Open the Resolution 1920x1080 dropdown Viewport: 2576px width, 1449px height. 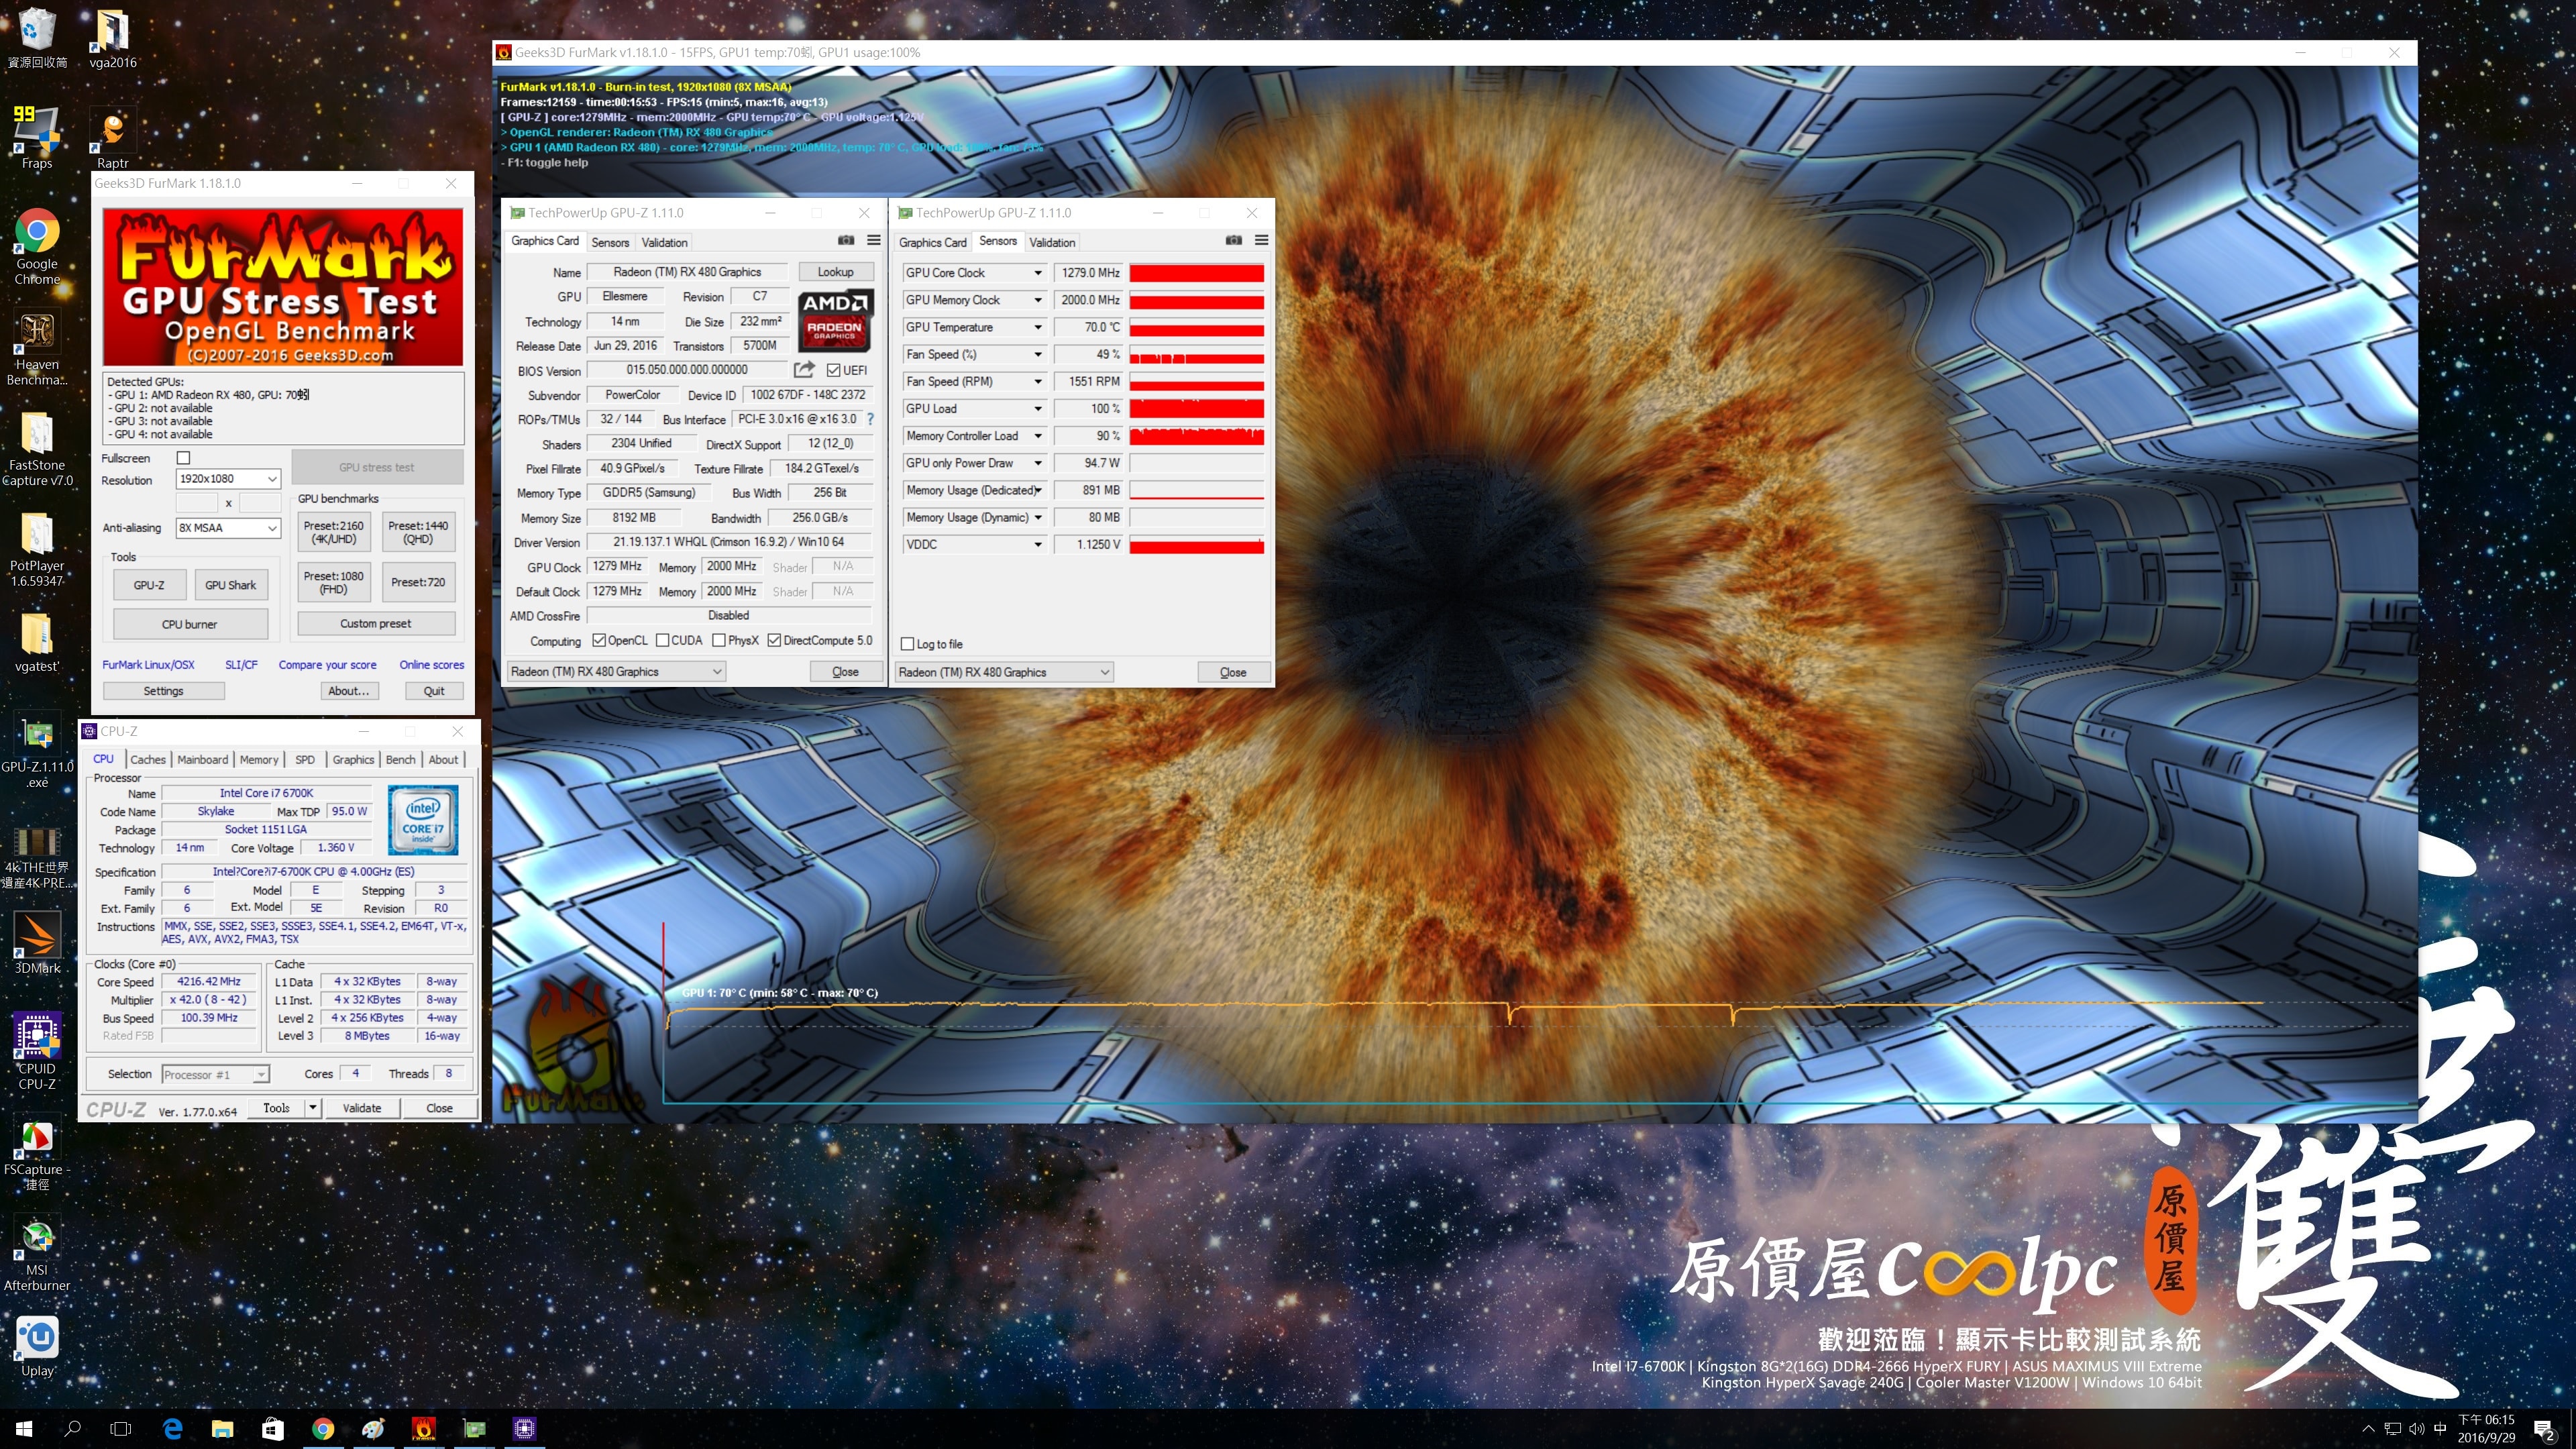coord(228,479)
